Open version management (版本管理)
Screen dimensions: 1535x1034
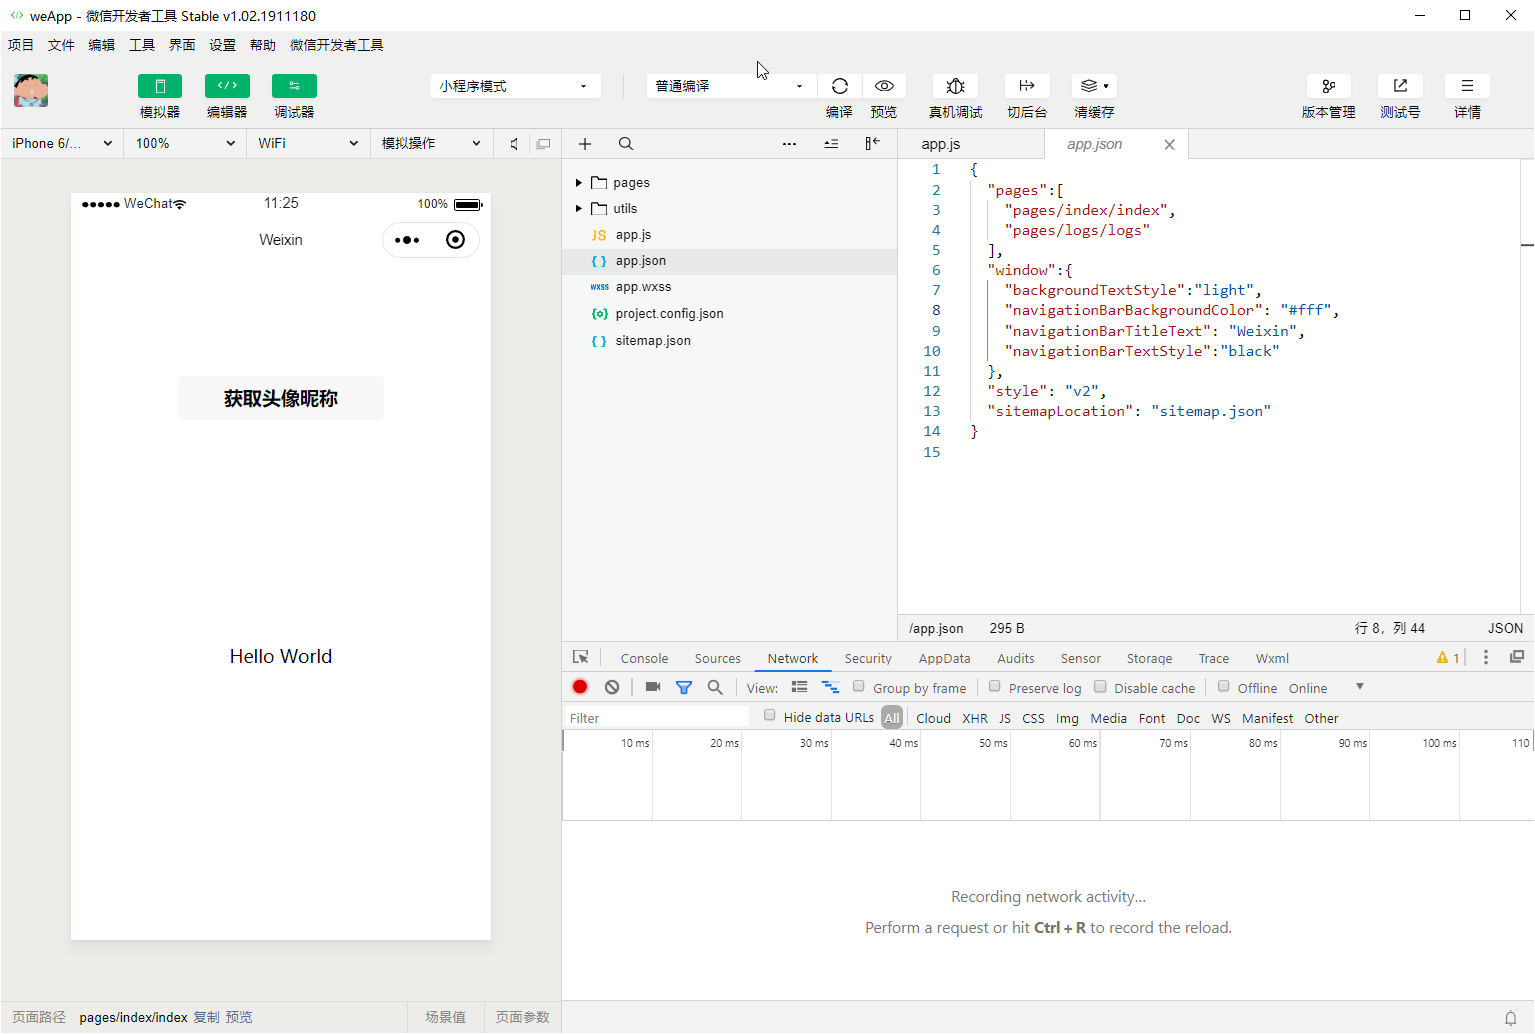click(x=1328, y=86)
